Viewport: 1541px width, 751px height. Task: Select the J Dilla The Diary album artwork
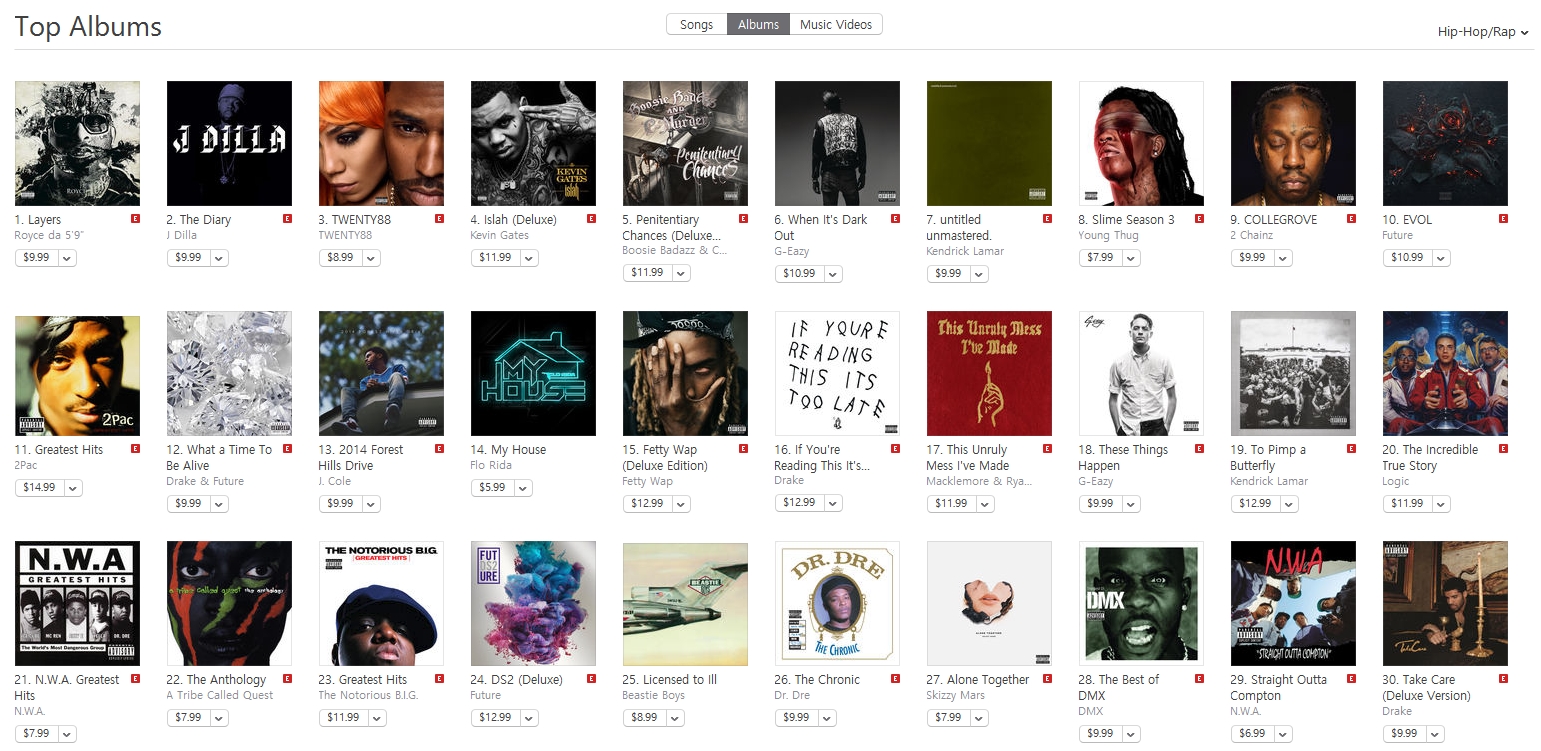tap(229, 143)
